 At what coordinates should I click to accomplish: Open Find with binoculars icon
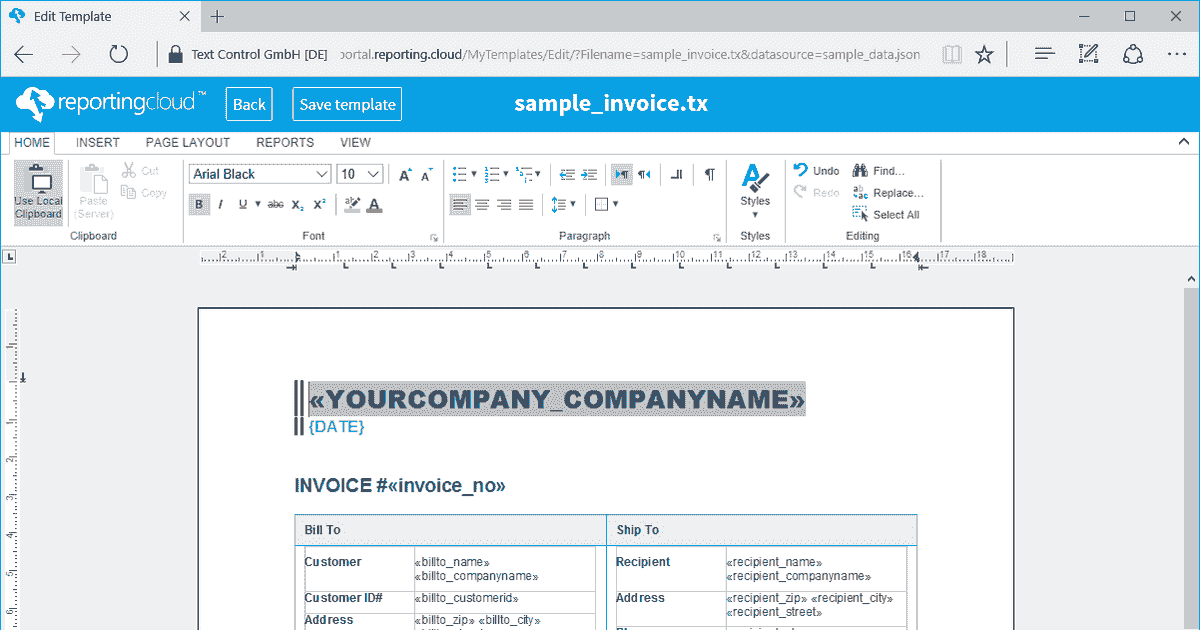pos(860,171)
